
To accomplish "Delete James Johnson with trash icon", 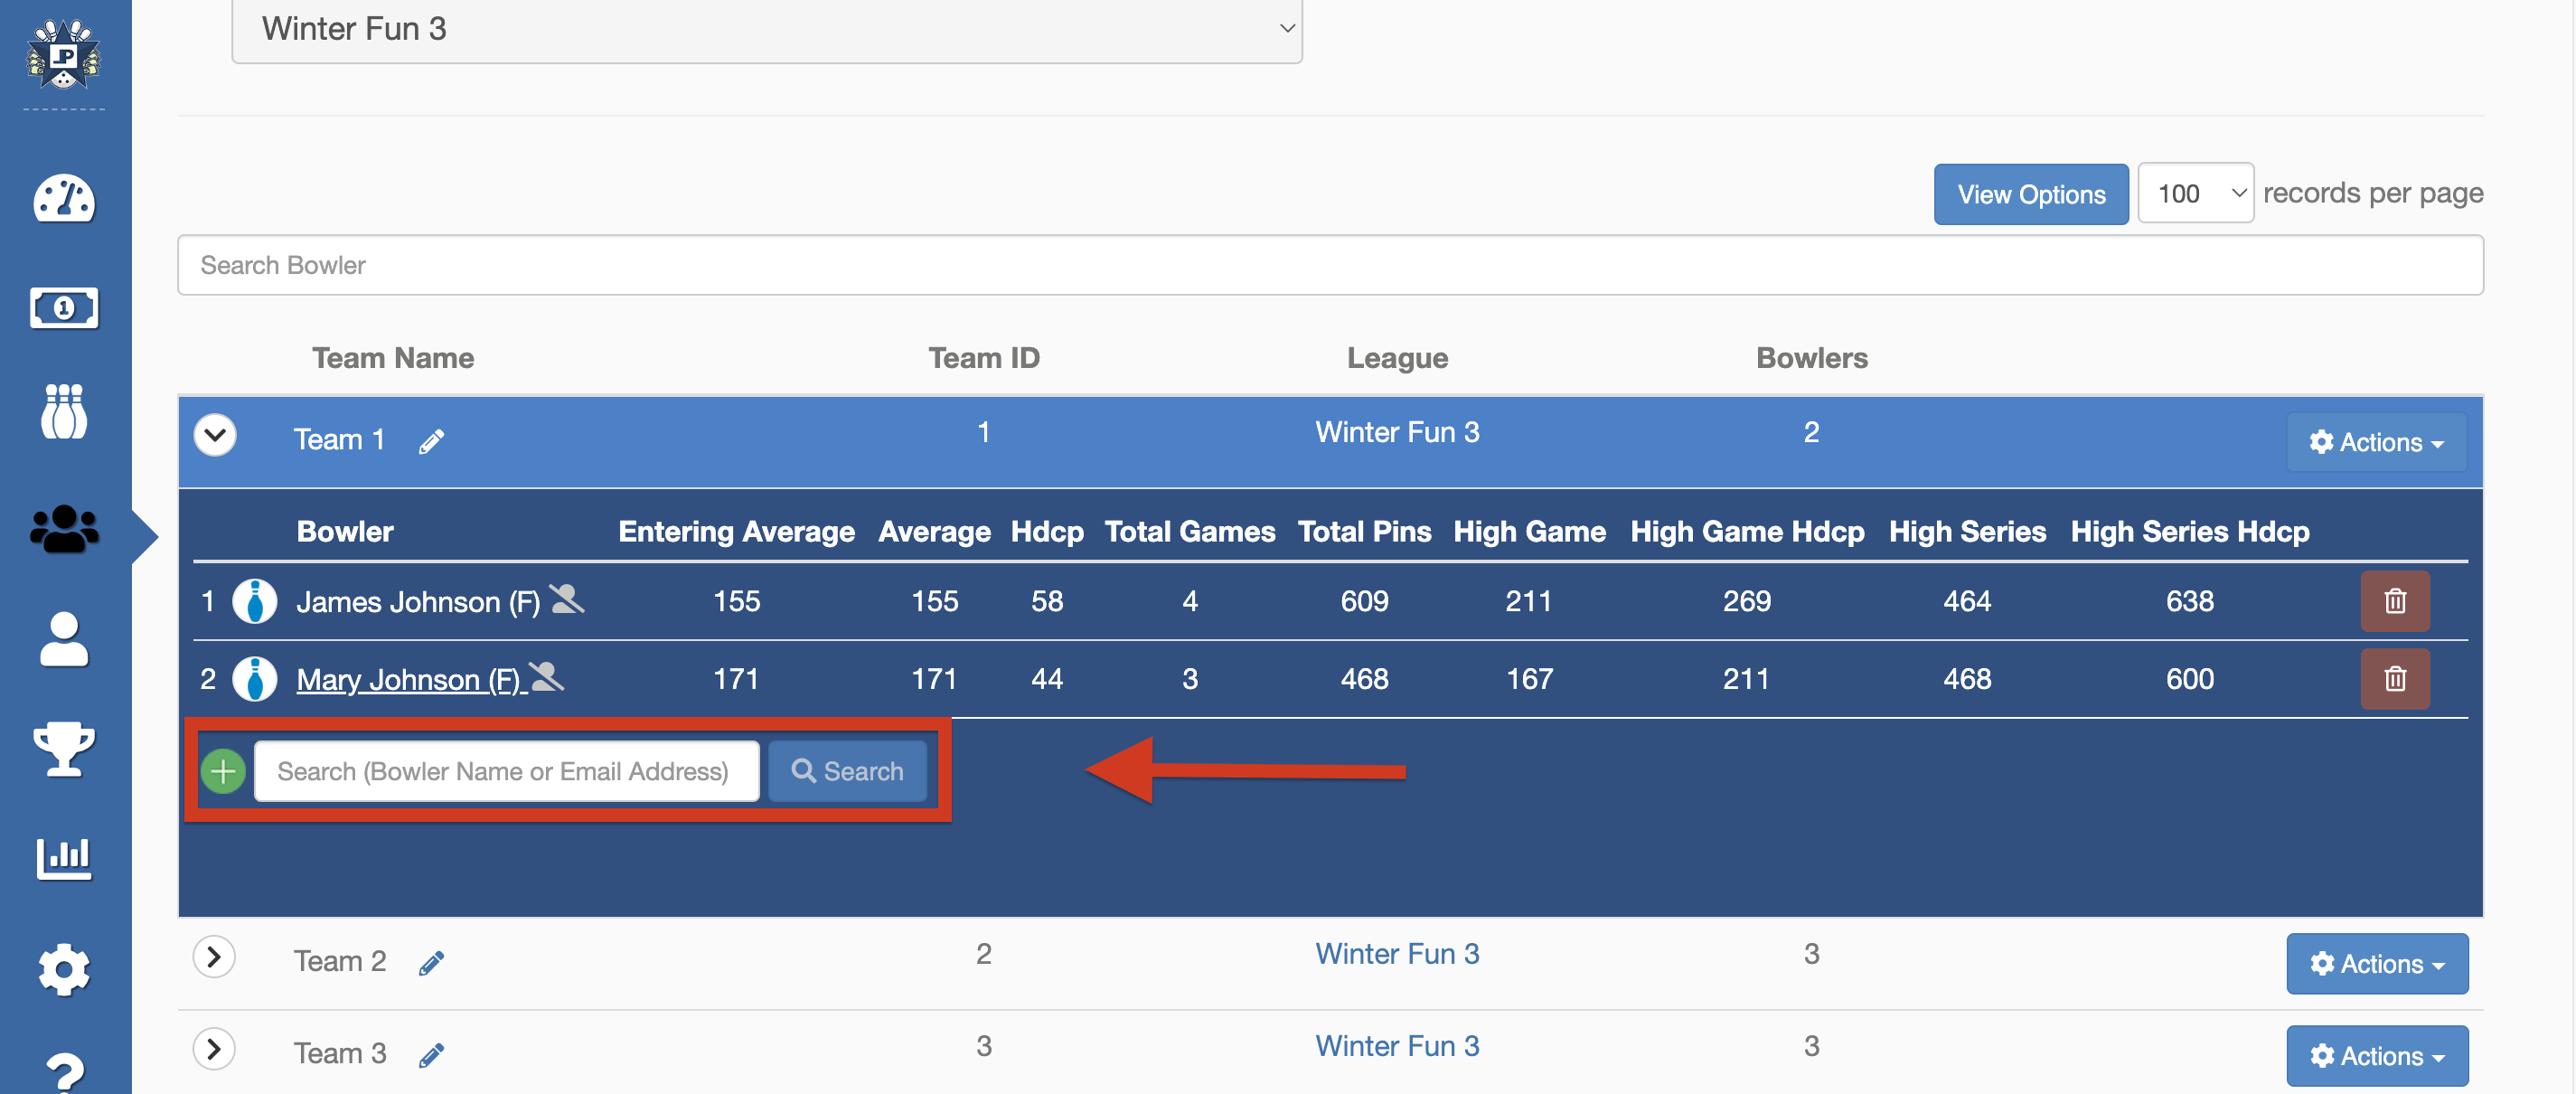I will click(x=2394, y=601).
